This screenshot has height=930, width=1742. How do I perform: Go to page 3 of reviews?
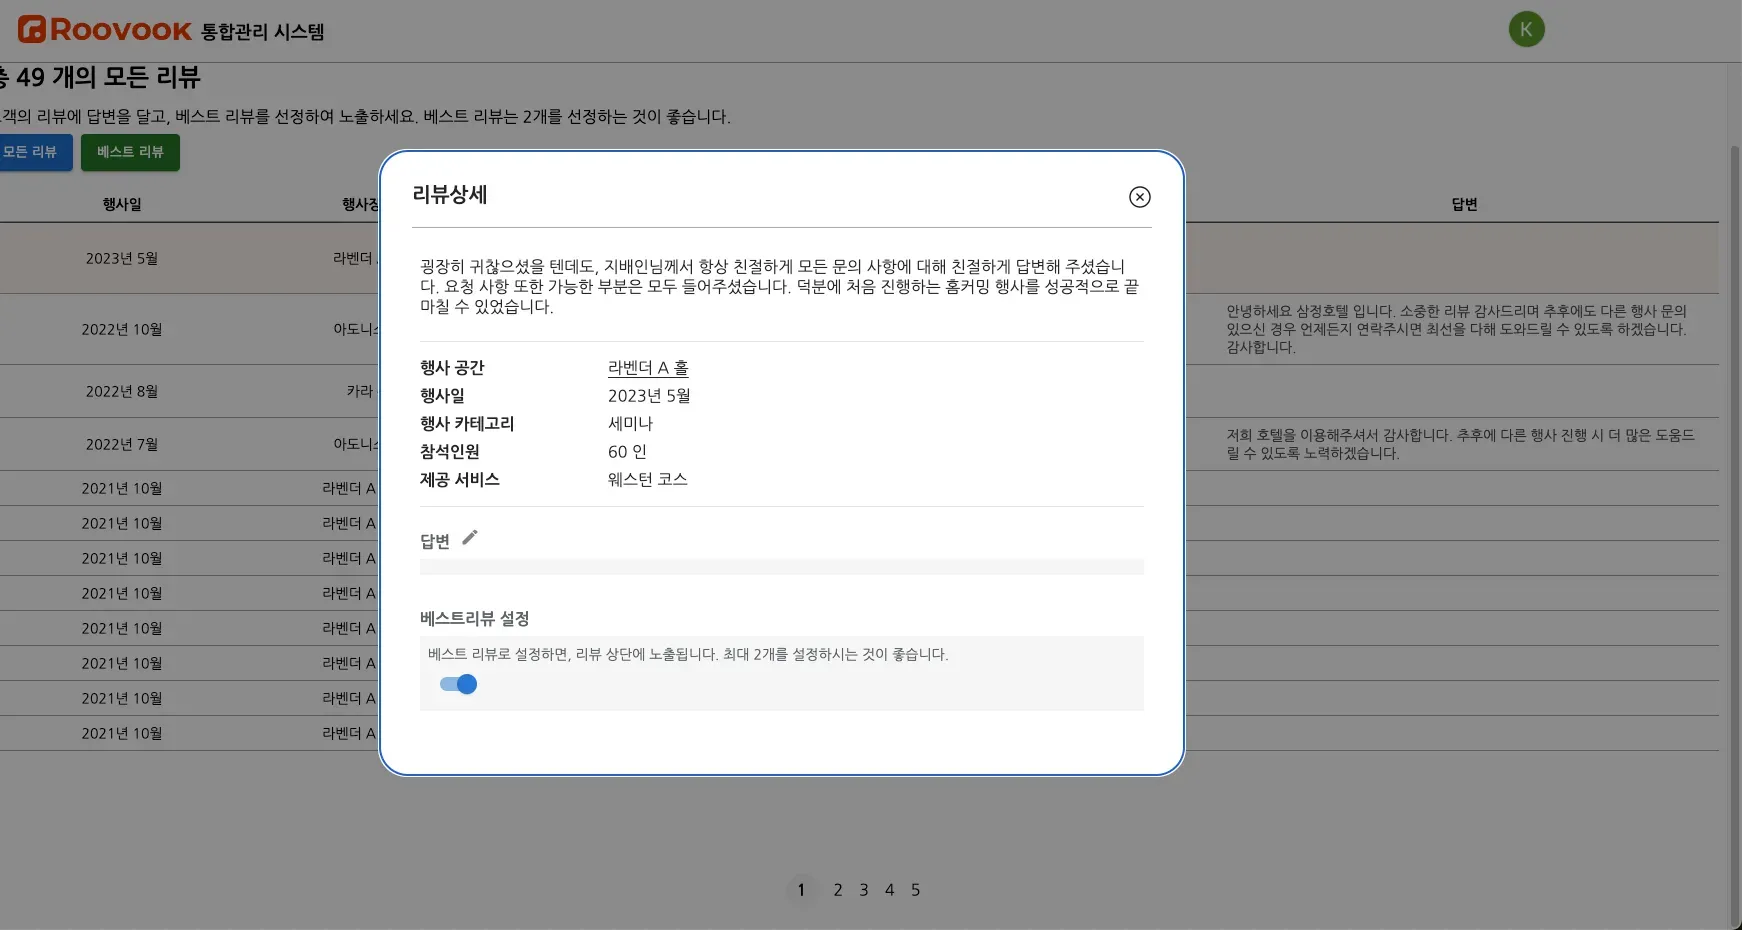click(x=863, y=890)
